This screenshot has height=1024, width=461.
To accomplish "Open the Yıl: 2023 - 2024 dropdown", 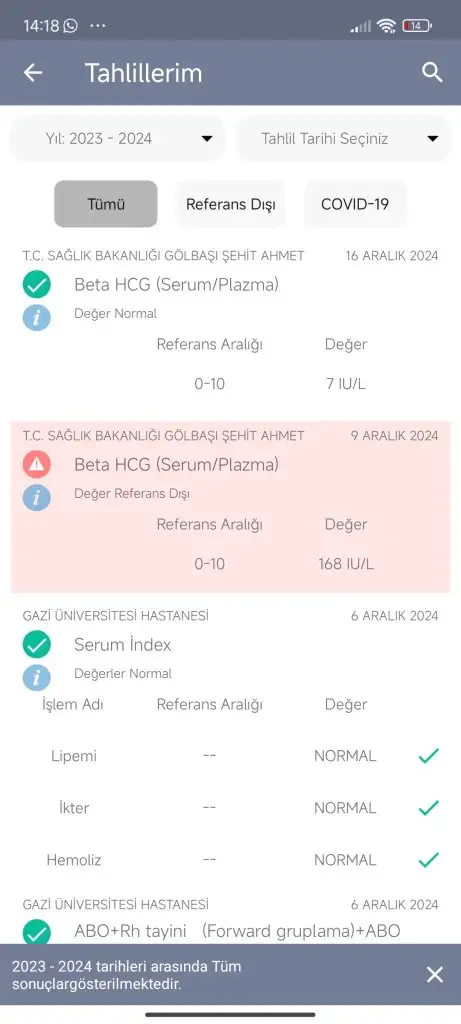I will tap(118, 138).
